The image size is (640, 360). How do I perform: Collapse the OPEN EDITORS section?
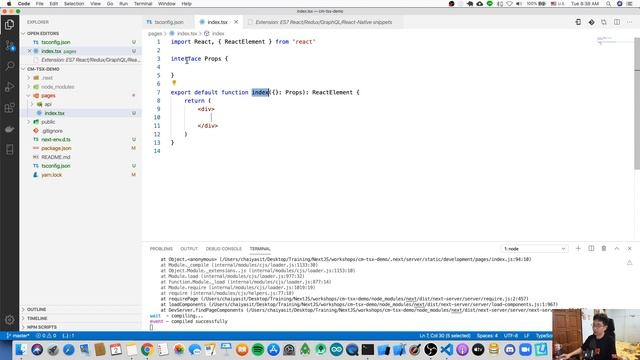click(x=43, y=33)
